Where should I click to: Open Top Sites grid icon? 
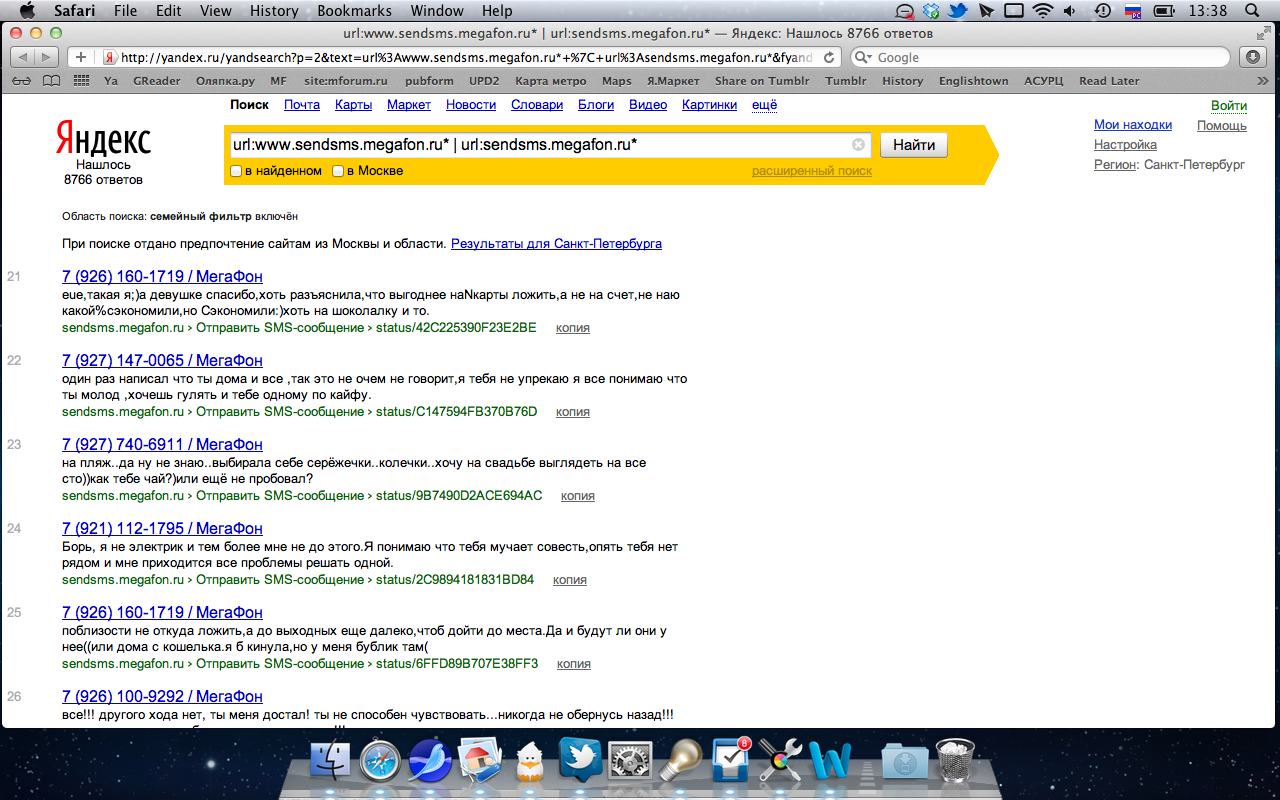[81, 81]
